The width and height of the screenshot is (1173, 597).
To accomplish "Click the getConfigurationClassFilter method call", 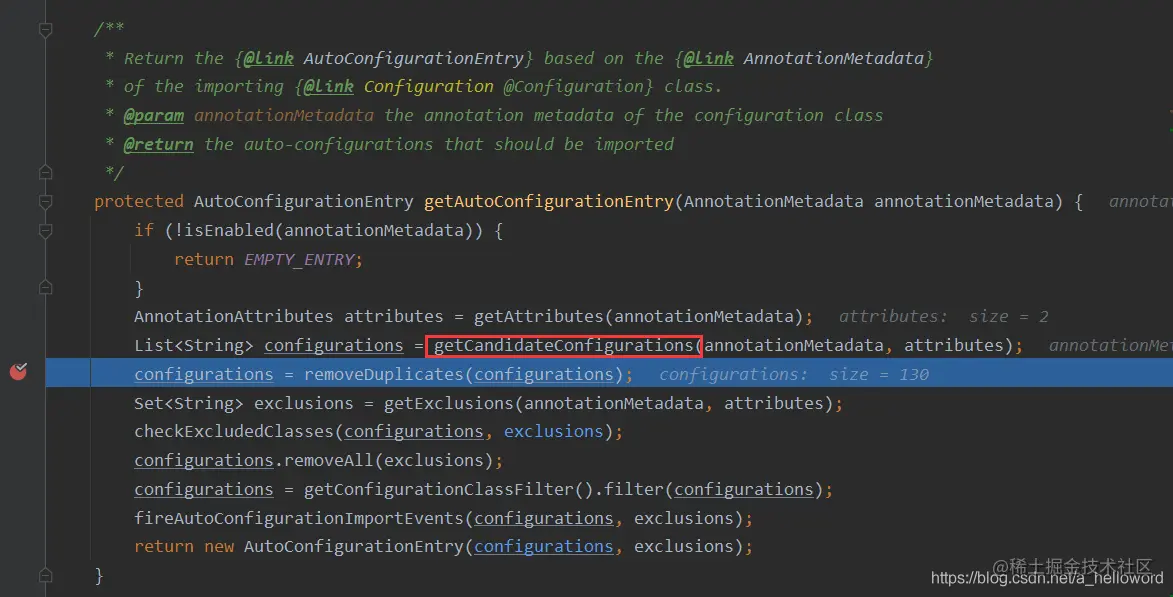I will [x=438, y=489].
